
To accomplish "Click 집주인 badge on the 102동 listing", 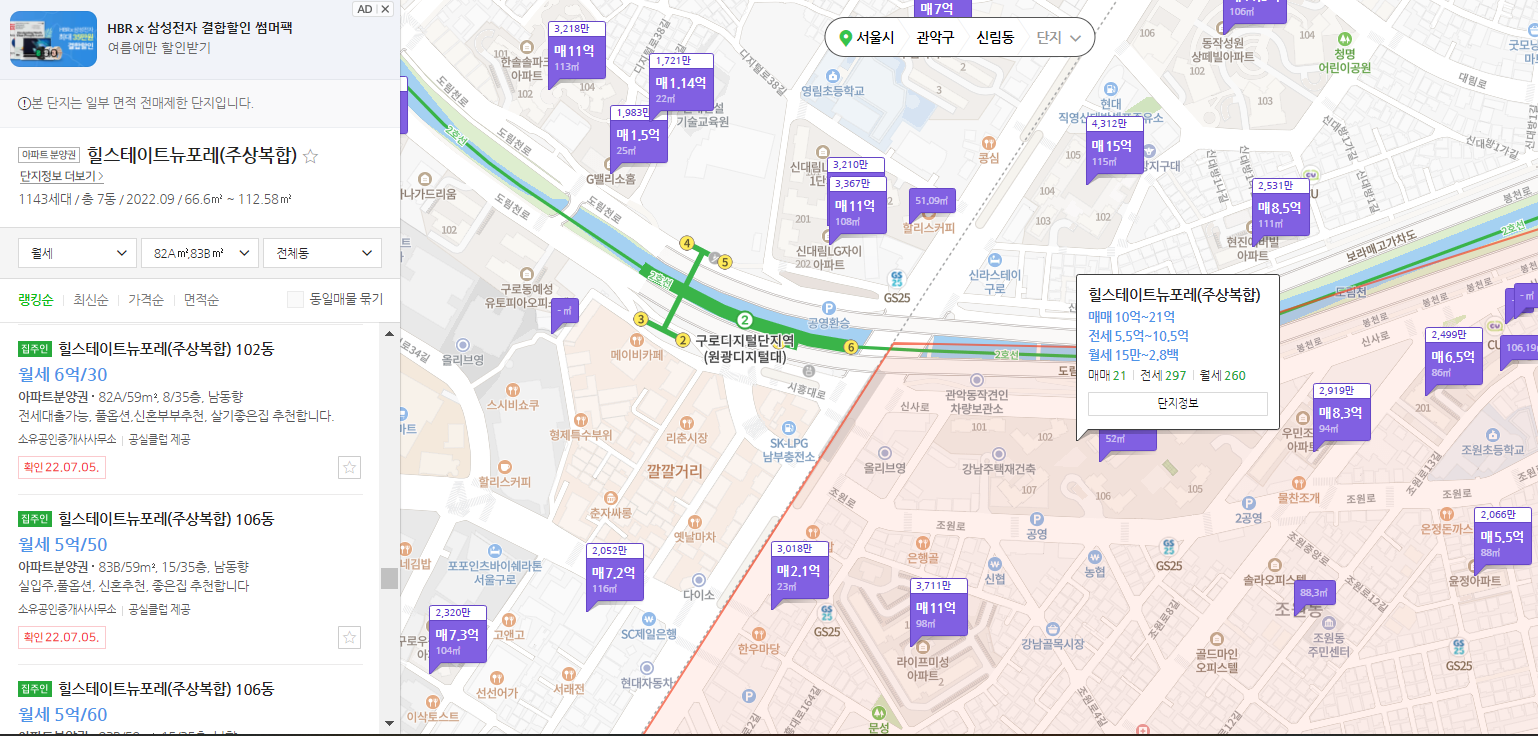I will (35, 349).
